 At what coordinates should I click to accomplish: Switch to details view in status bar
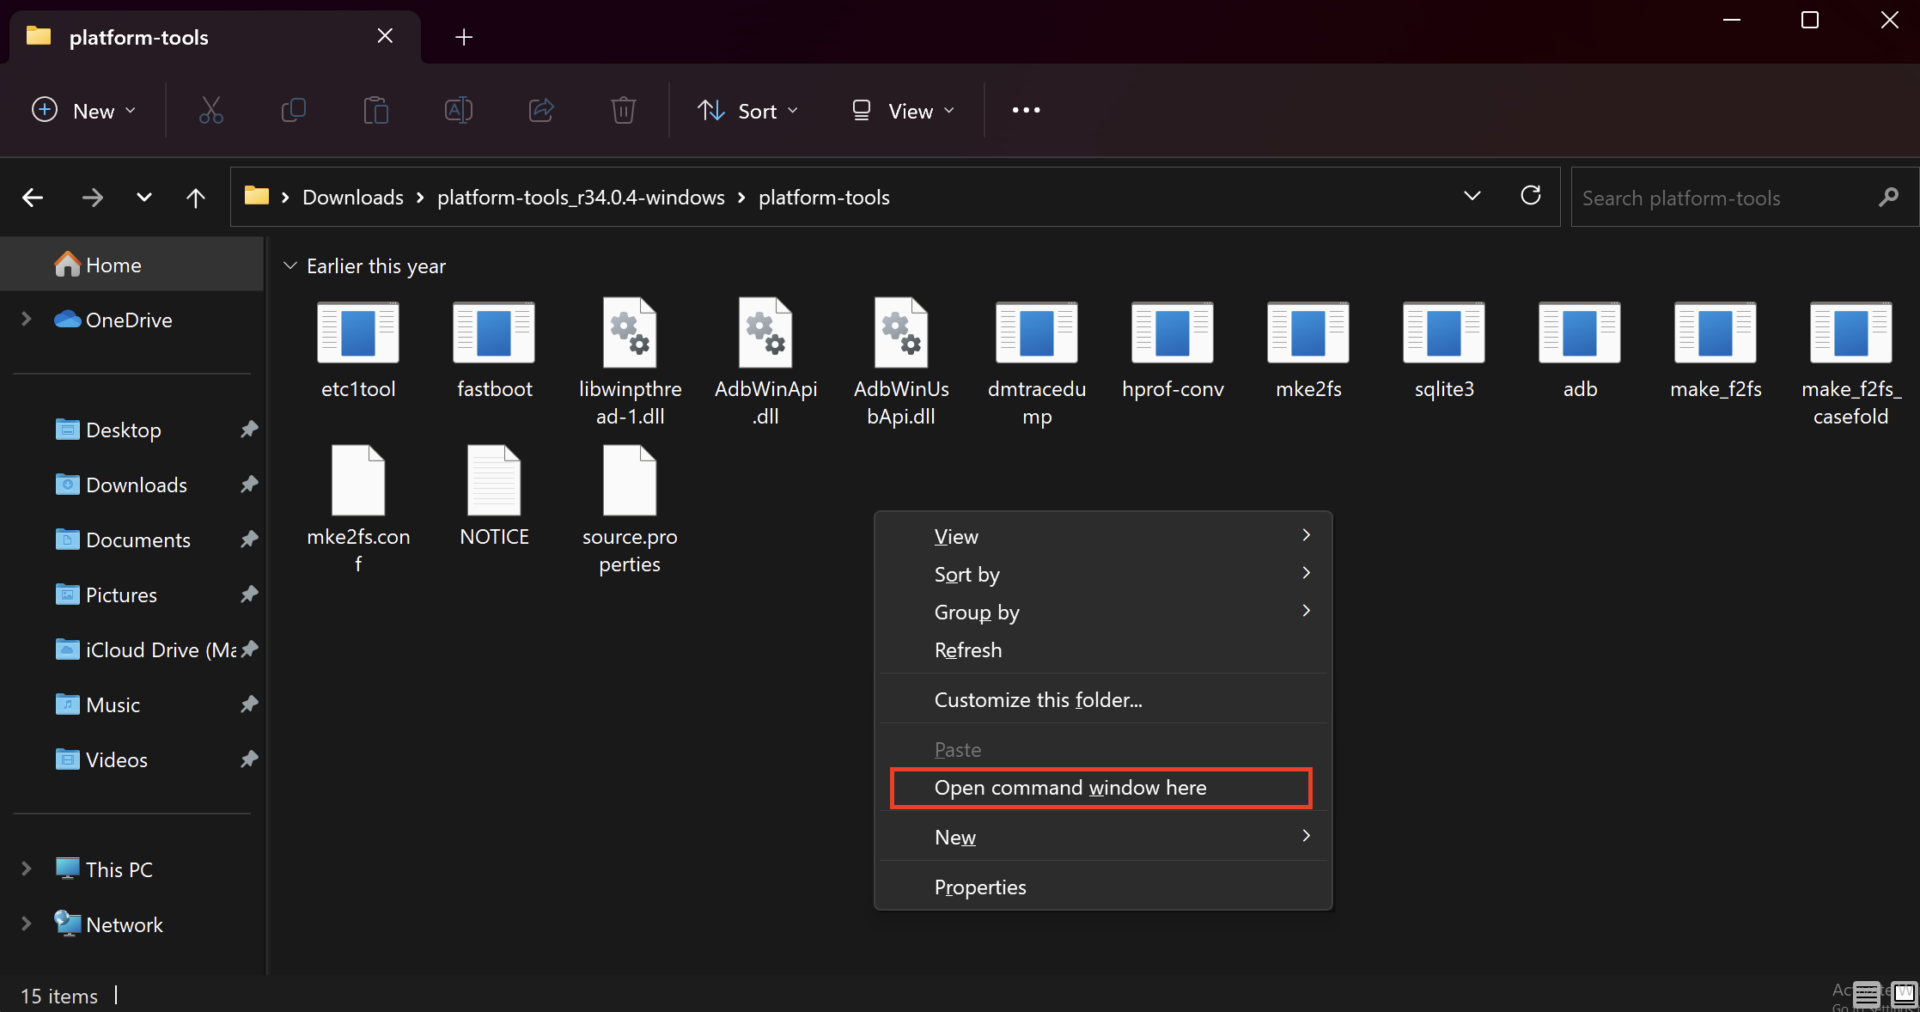tap(1866, 994)
